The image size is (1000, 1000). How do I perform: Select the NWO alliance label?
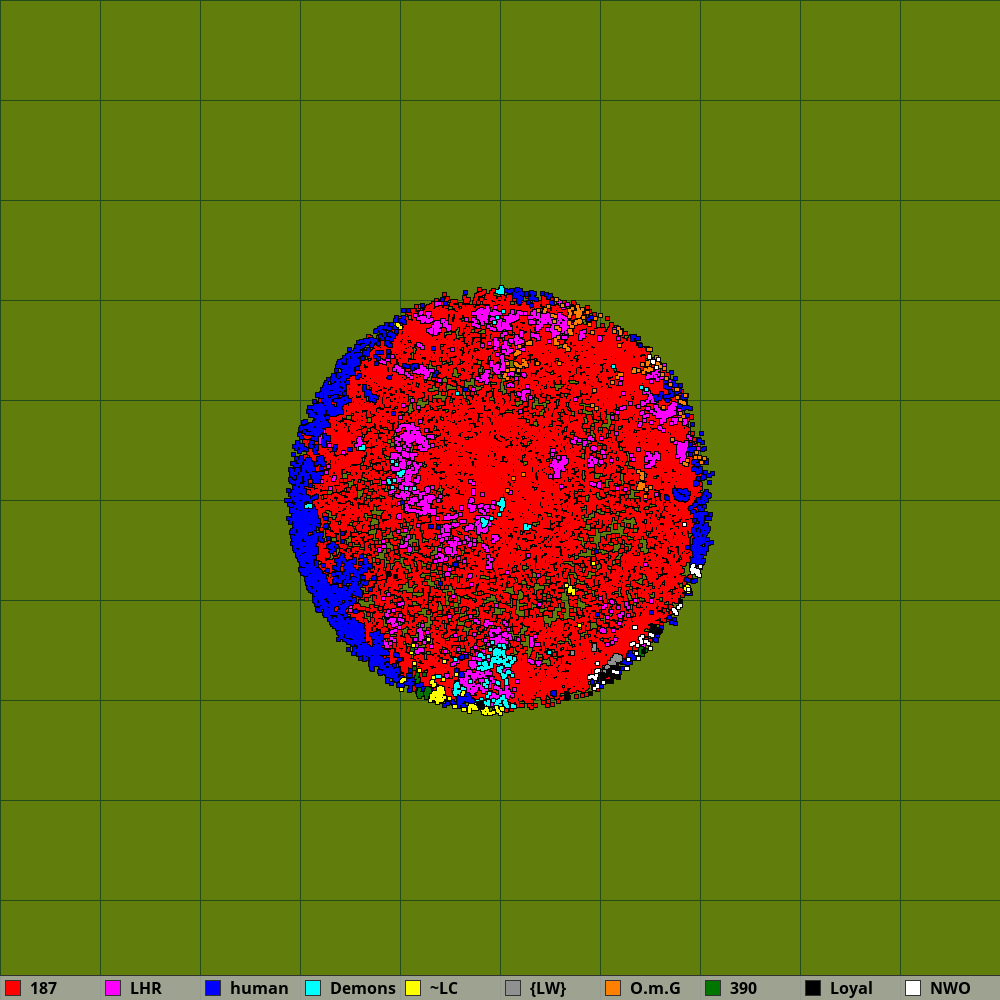click(x=950, y=988)
